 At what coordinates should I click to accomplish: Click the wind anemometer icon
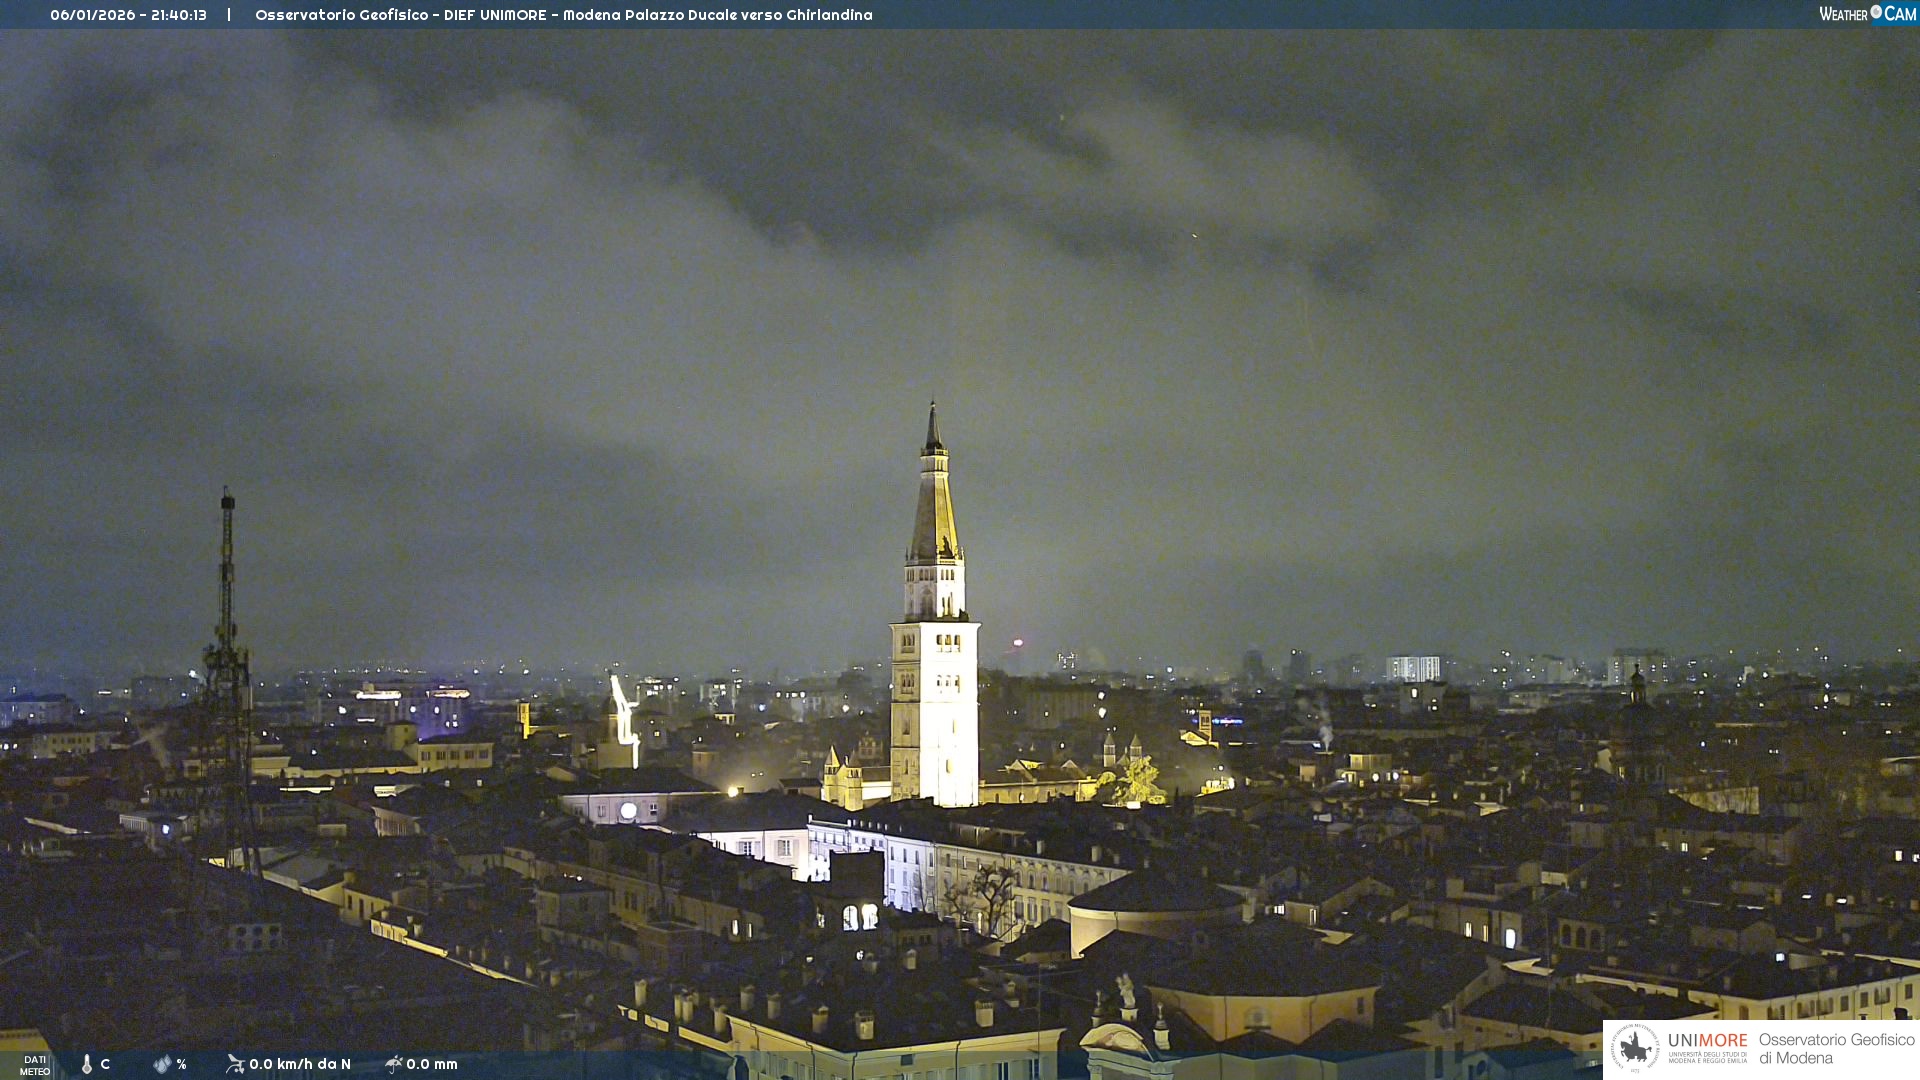pyautogui.click(x=235, y=1064)
